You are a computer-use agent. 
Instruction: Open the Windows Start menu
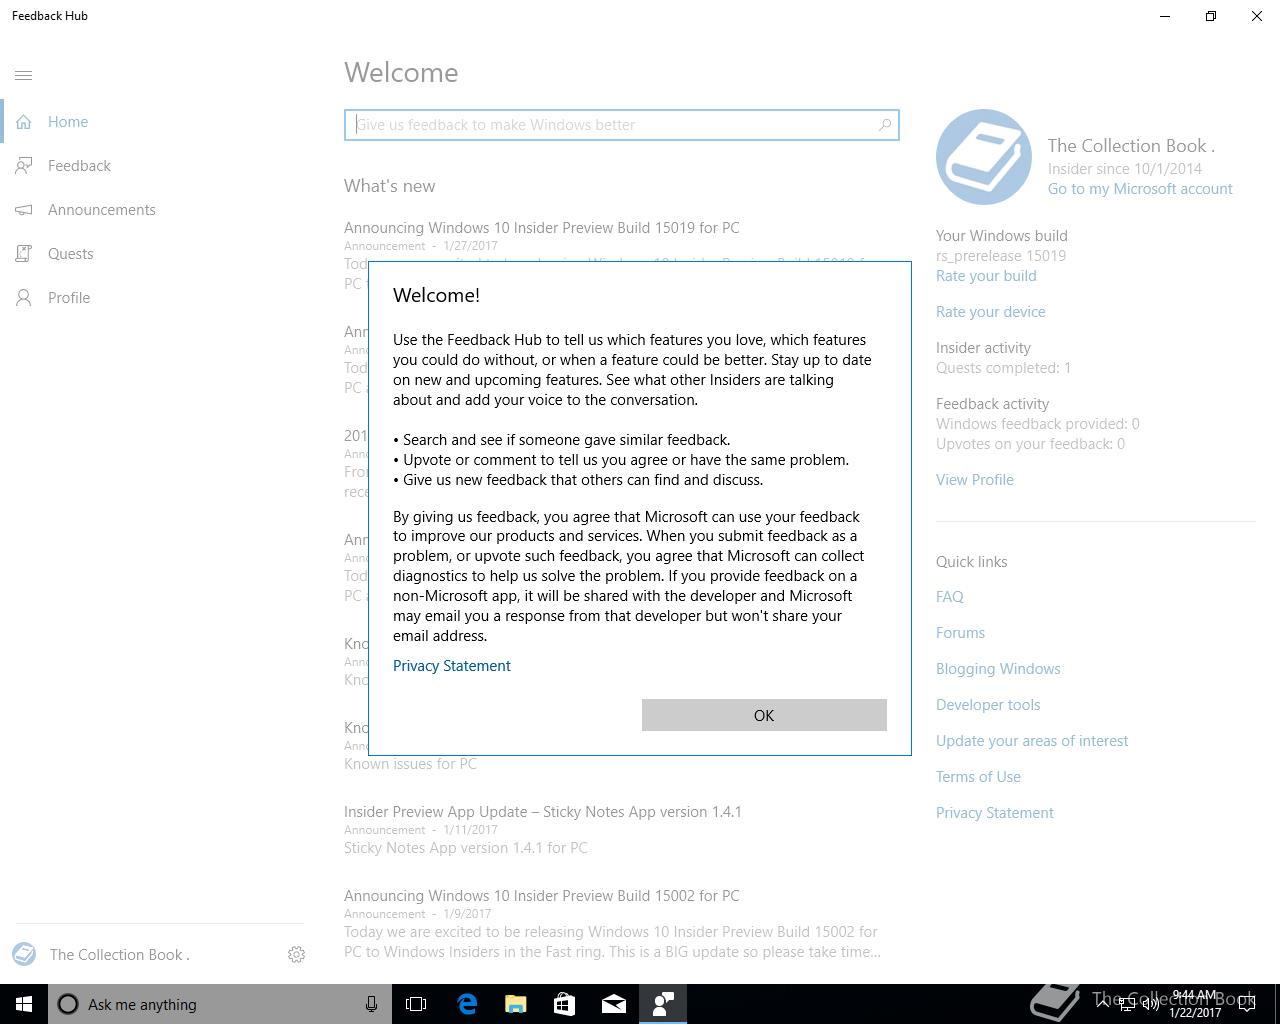24,1004
